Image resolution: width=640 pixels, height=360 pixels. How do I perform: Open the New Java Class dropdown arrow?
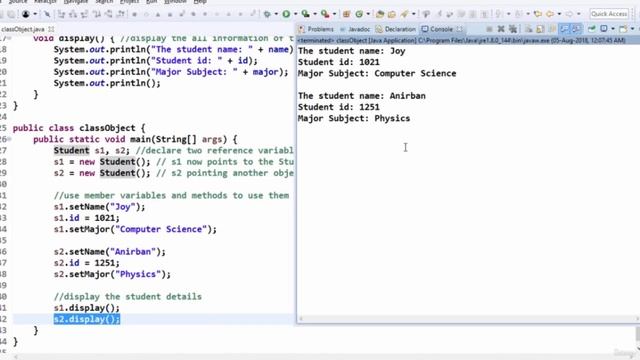click(x=368, y=14)
